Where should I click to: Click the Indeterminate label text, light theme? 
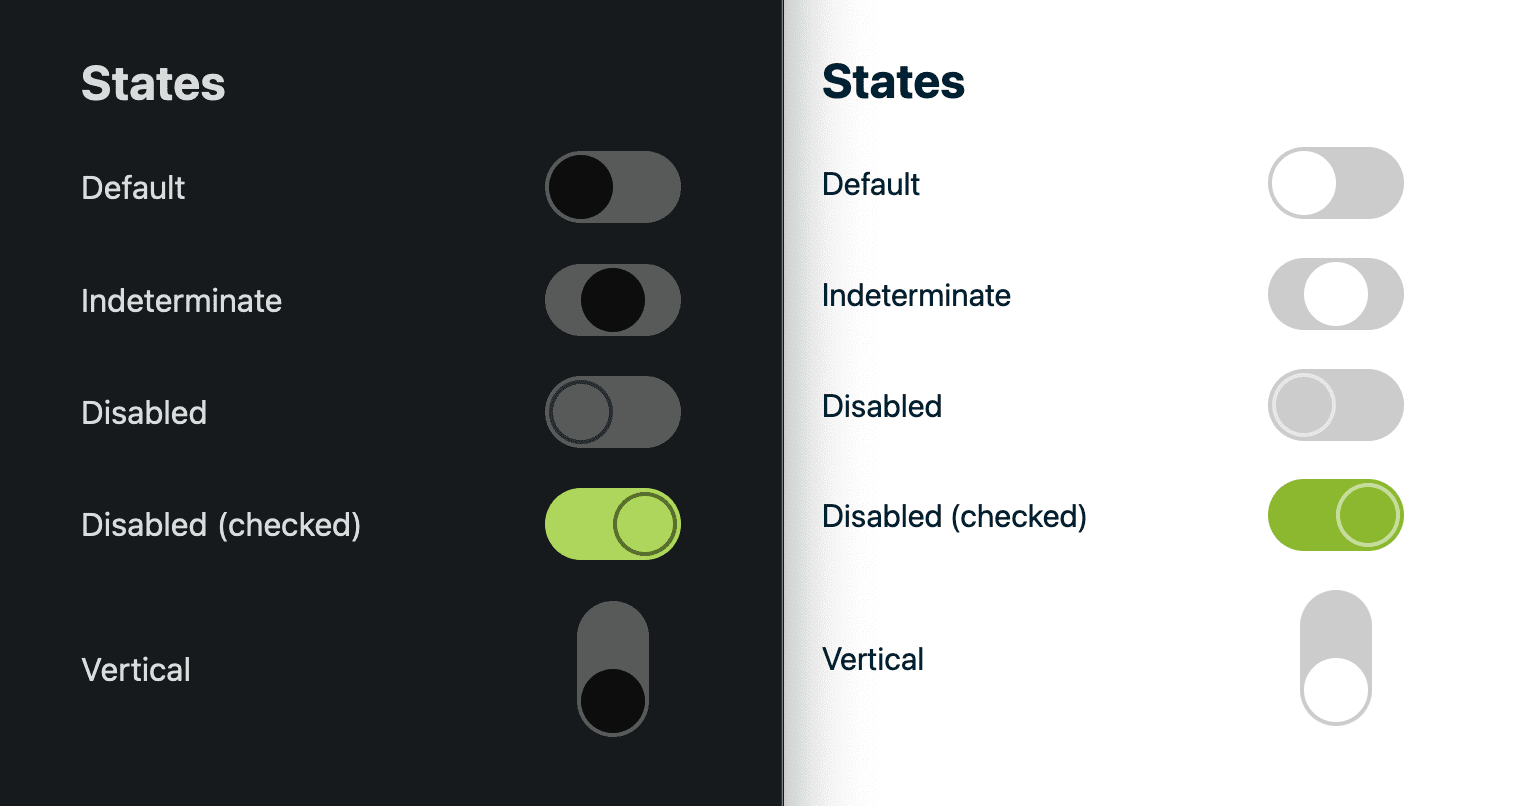pos(916,295)
